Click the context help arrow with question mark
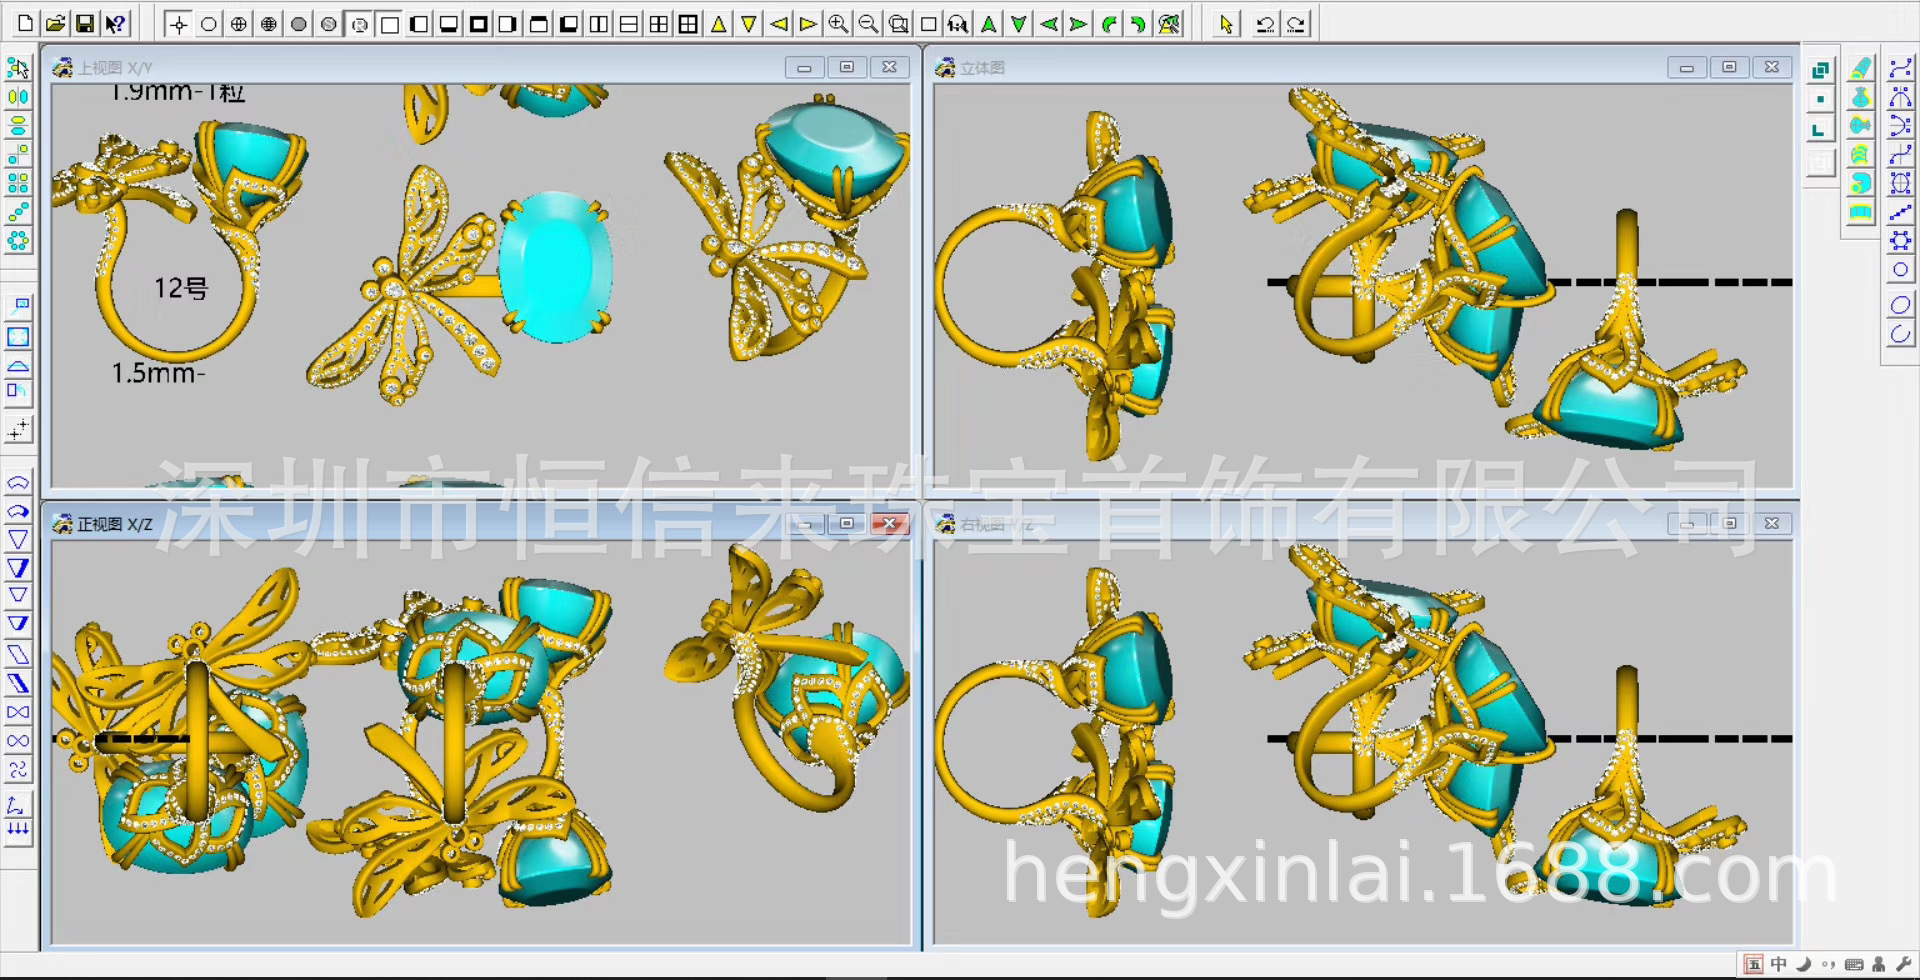The image size is (1920, 980). (x=116, y=24)
